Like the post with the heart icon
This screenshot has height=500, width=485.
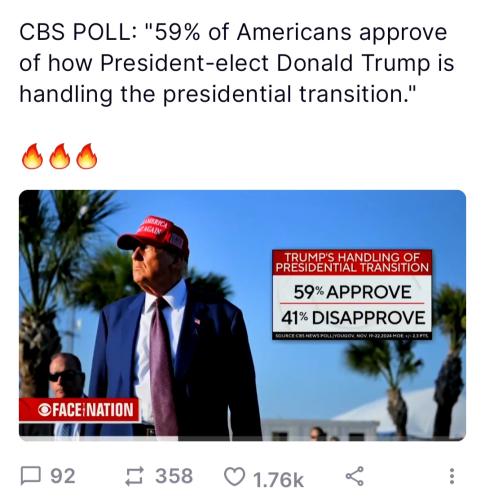click(x=234, y=476)
